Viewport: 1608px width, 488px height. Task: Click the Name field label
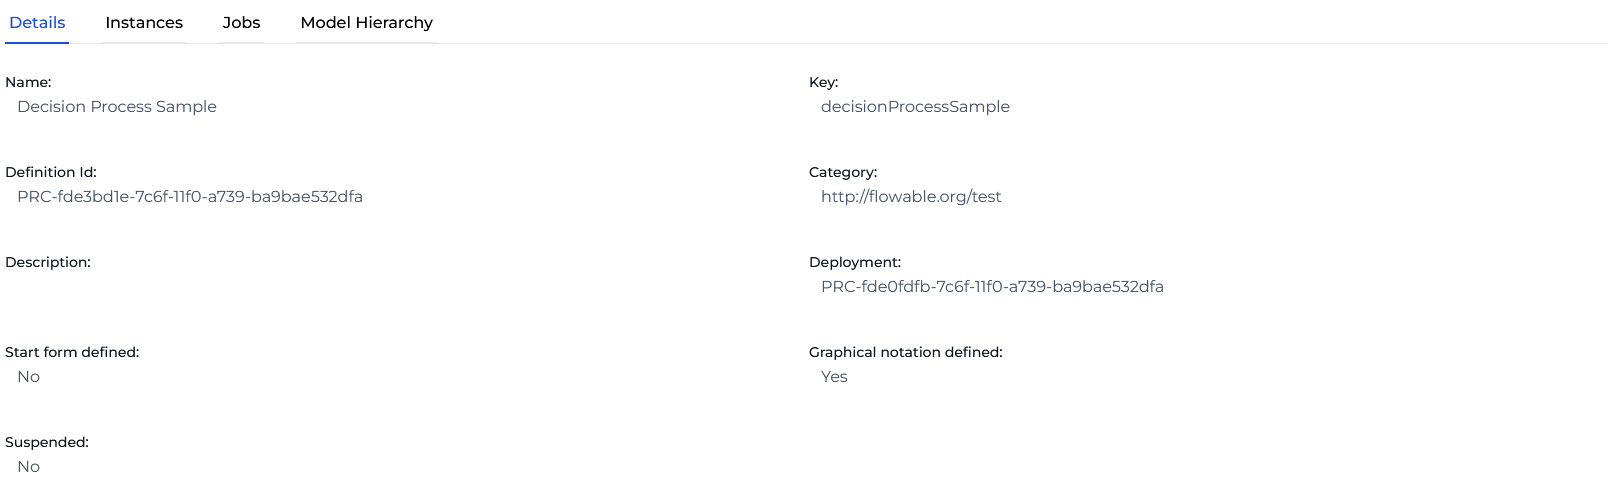[28, 82]
